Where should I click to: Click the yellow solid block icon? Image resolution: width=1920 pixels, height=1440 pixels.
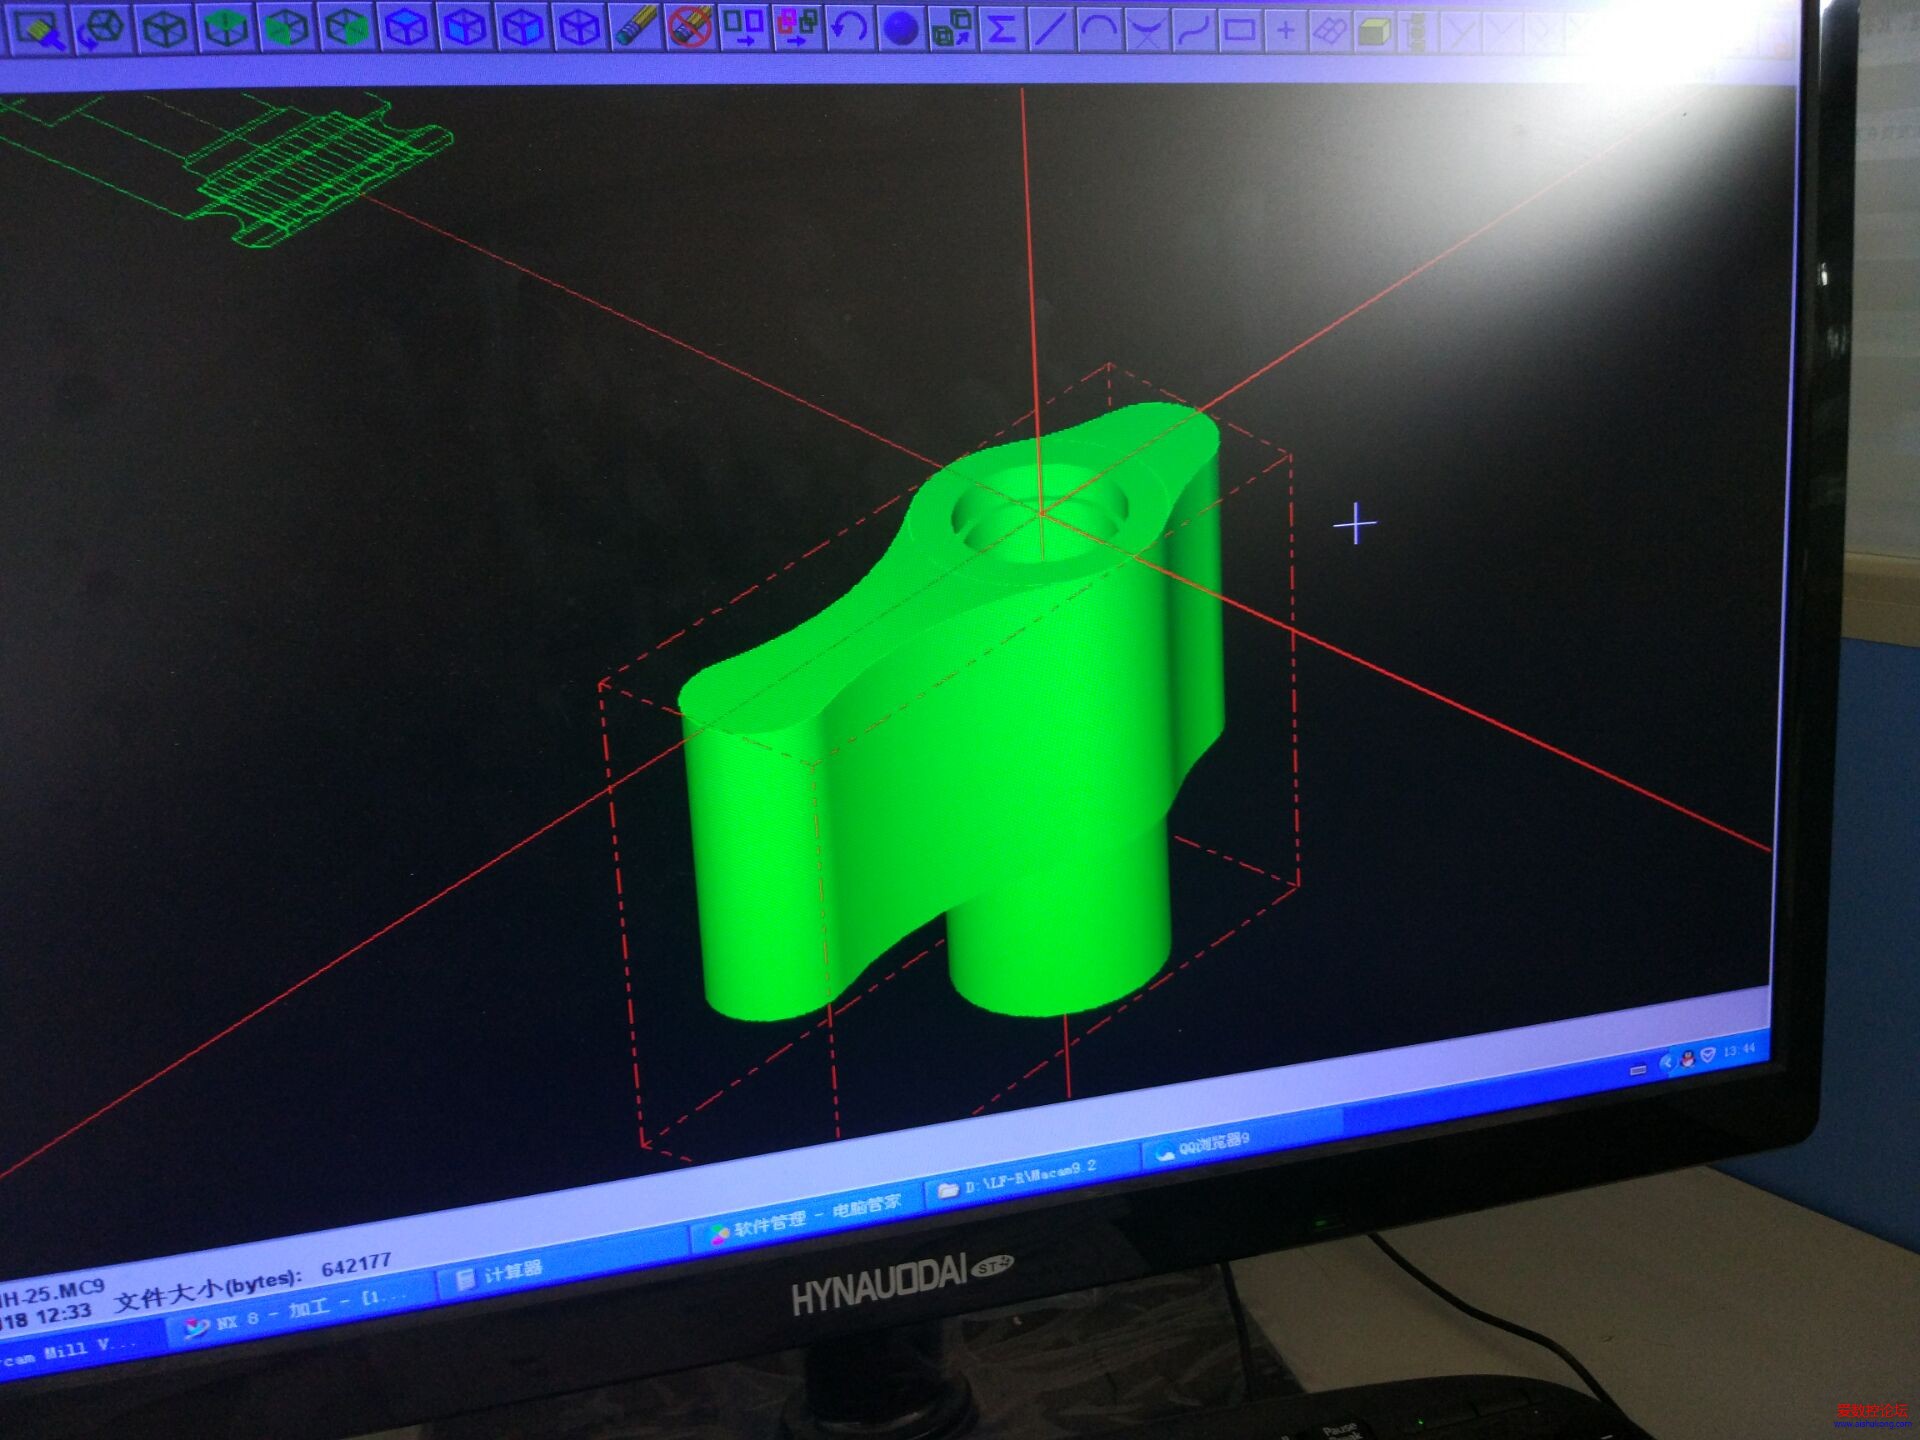pyautogui.click(x=1374, y=33)
